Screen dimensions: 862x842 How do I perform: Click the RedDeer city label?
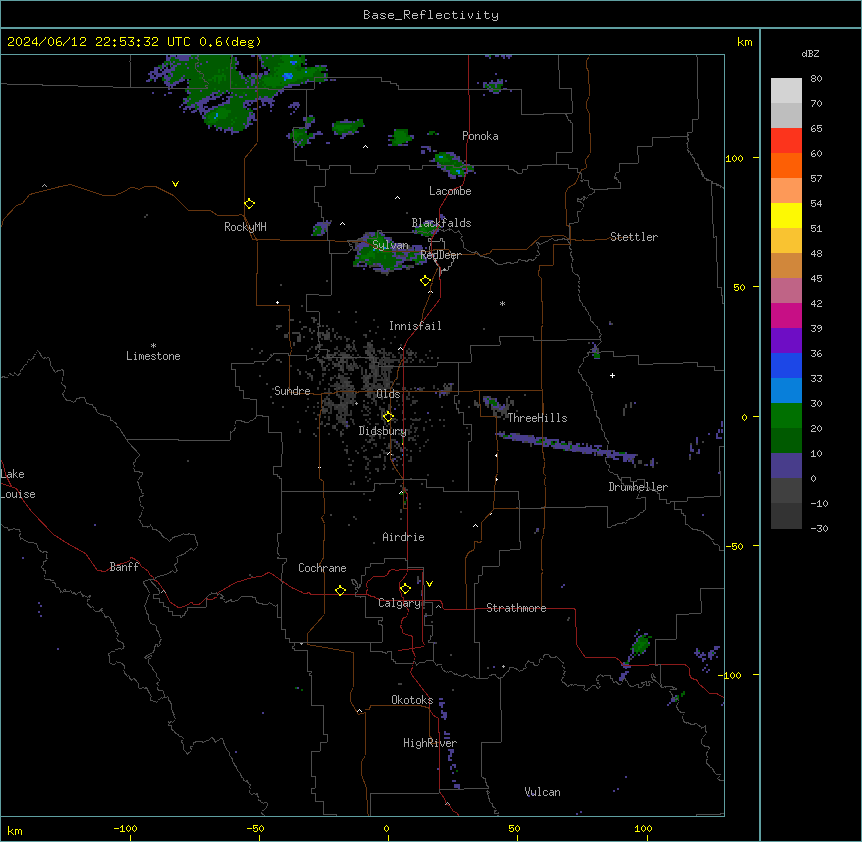440,255
